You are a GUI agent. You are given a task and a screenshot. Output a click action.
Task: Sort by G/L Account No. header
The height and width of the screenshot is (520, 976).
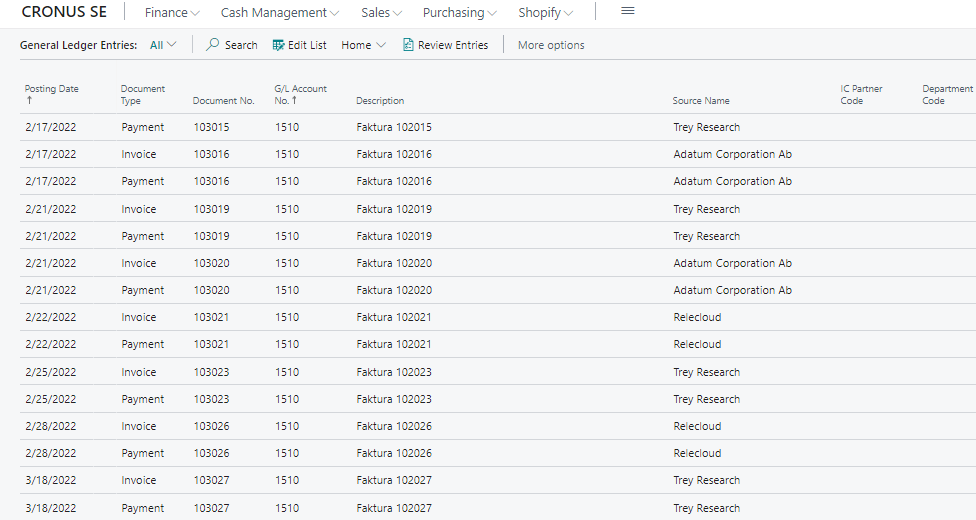300,95
